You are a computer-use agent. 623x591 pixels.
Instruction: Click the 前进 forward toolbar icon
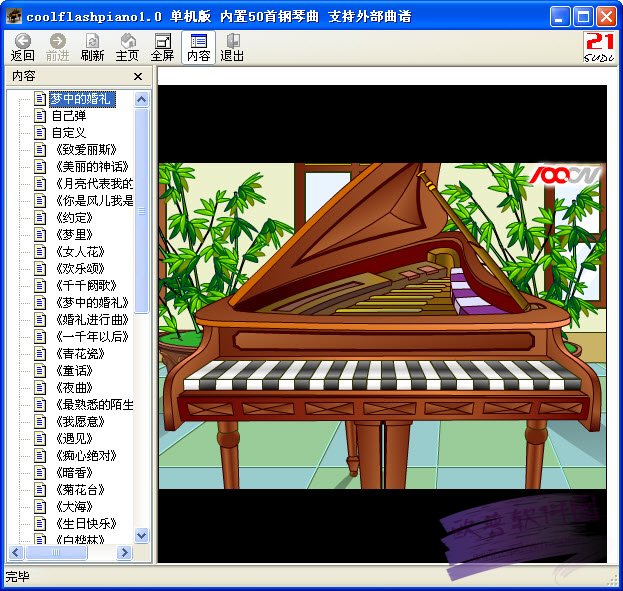click(58, 47)
